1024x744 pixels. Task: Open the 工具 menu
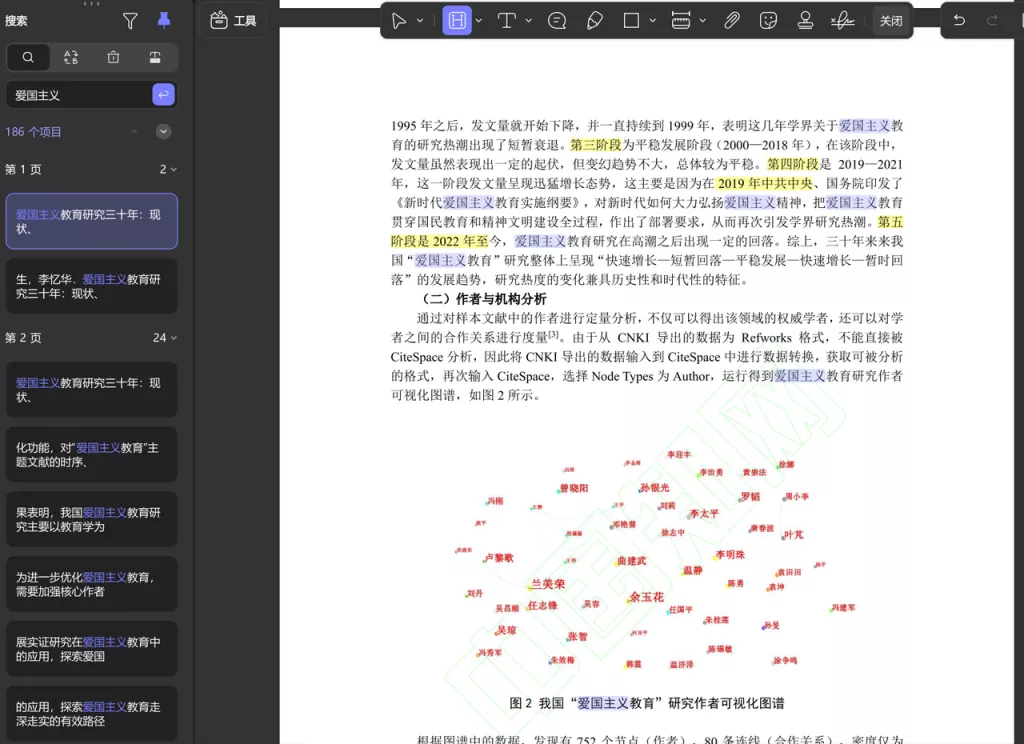click(x=232, y=19)
